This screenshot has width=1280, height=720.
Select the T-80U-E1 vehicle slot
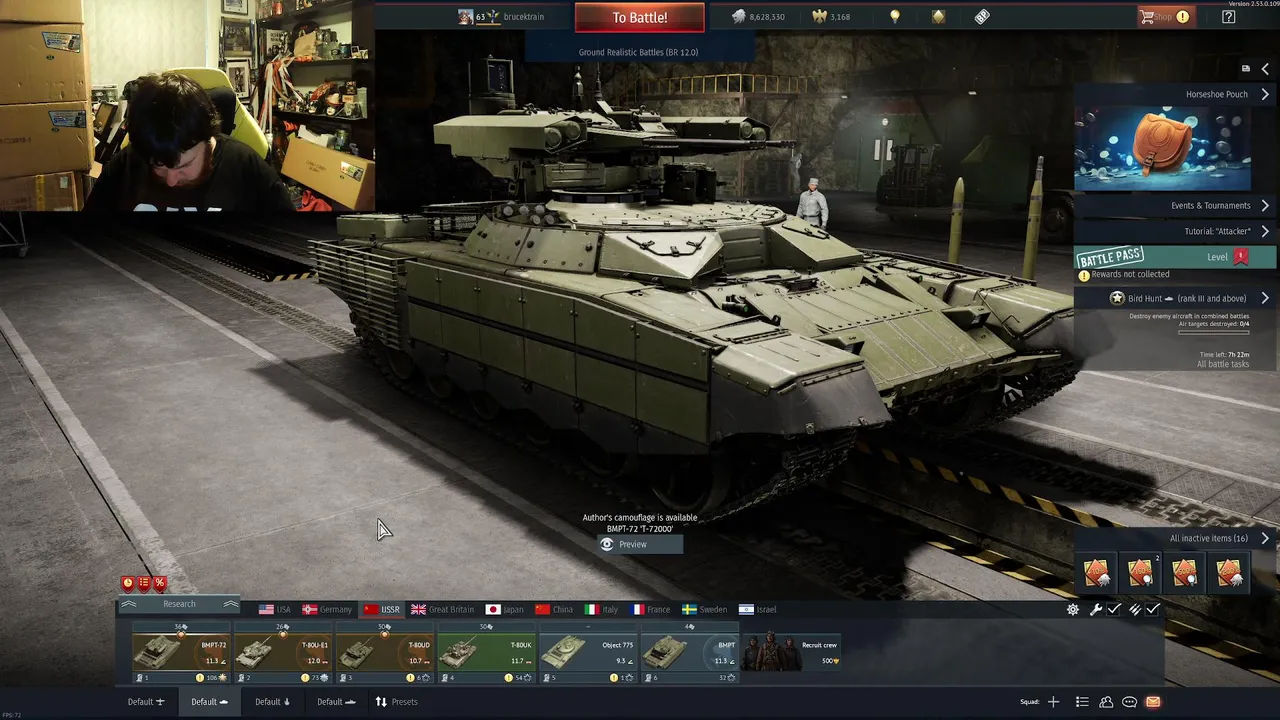[283, 652]
